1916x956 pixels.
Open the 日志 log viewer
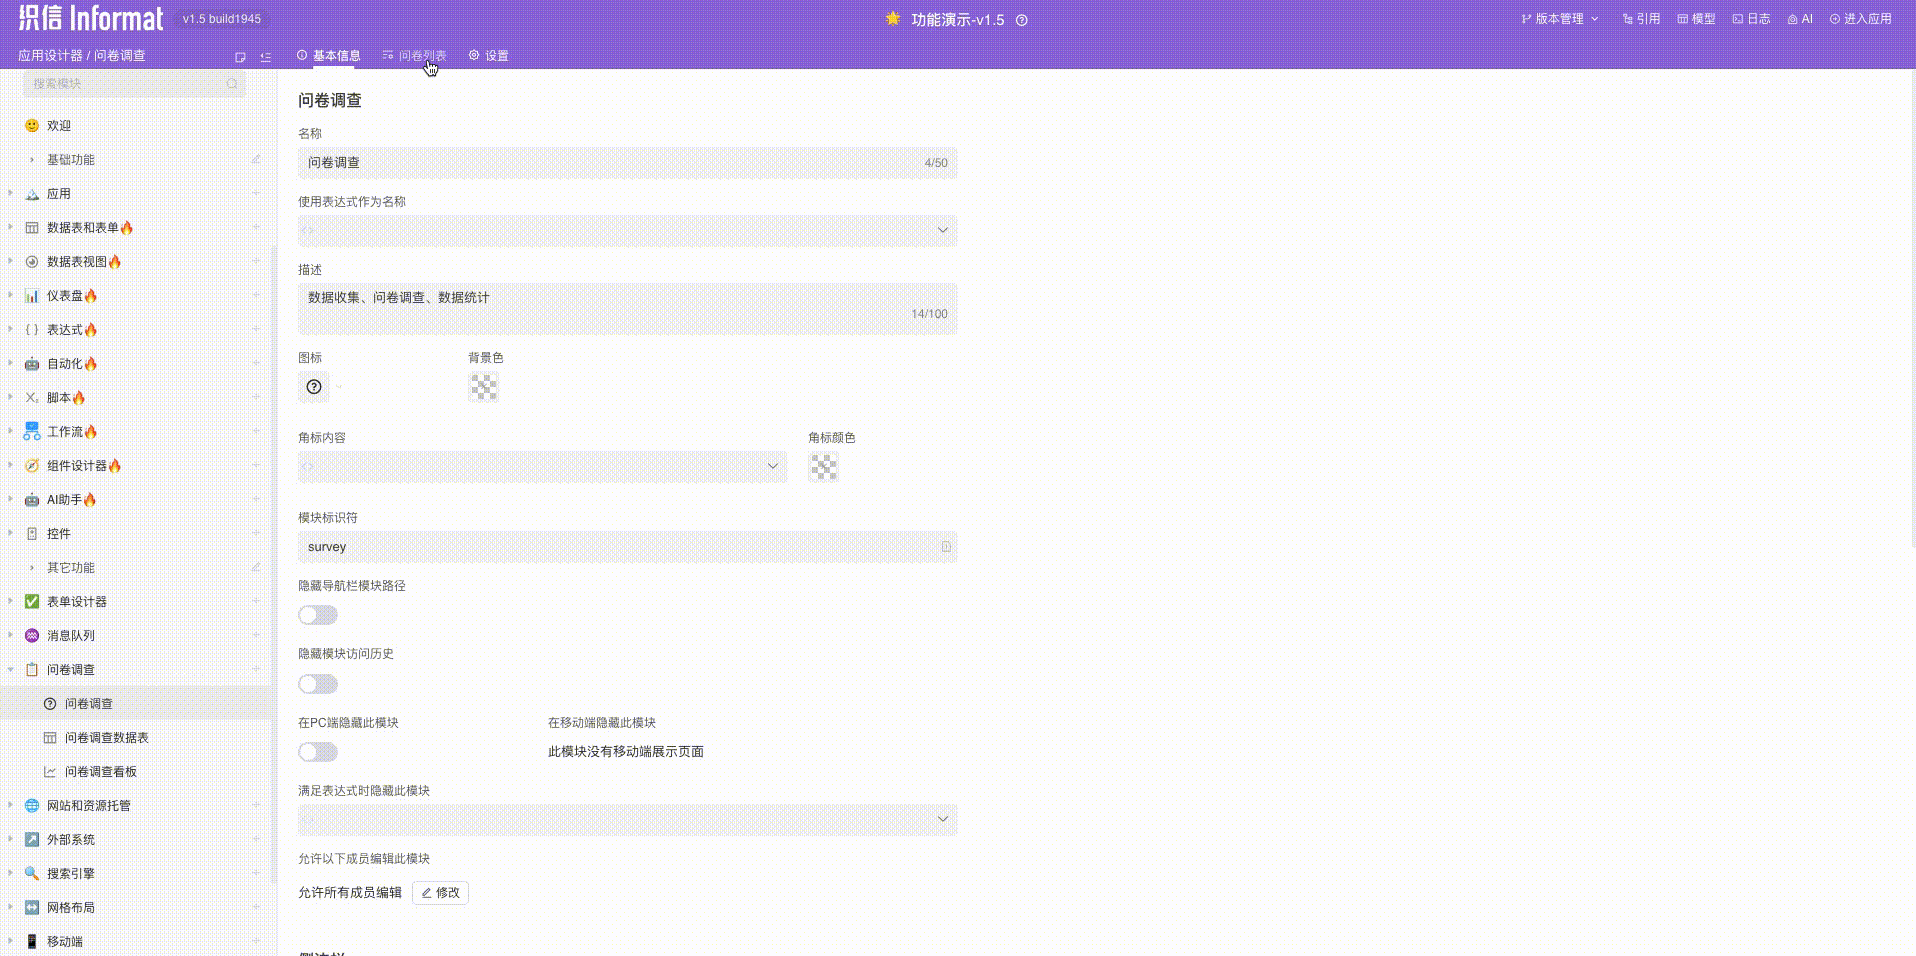1750,18
